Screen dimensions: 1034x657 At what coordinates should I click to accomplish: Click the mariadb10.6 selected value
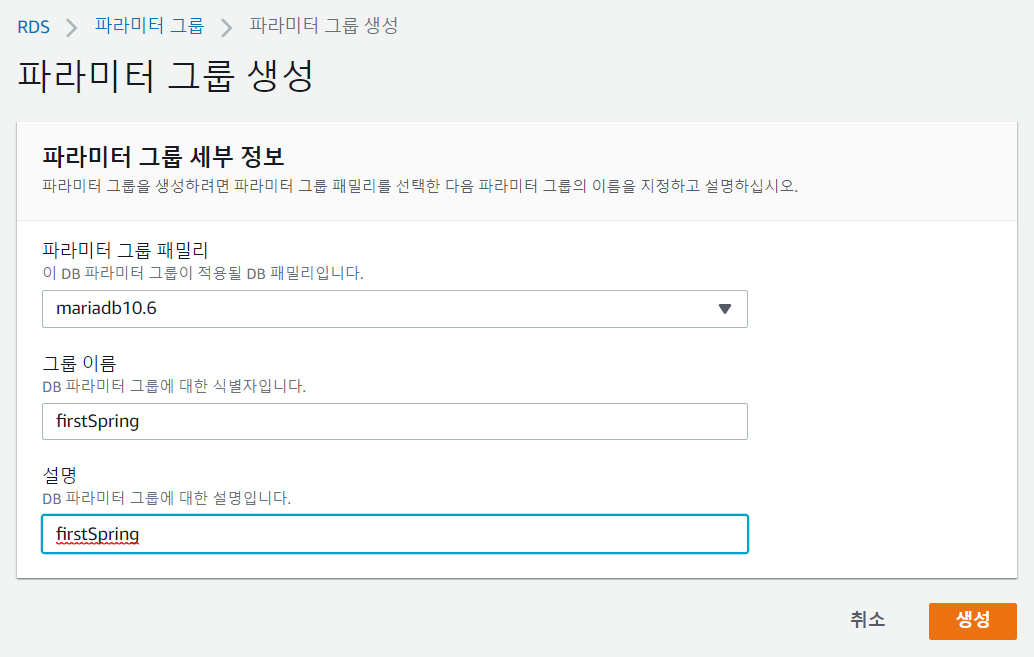pos(106,308)
